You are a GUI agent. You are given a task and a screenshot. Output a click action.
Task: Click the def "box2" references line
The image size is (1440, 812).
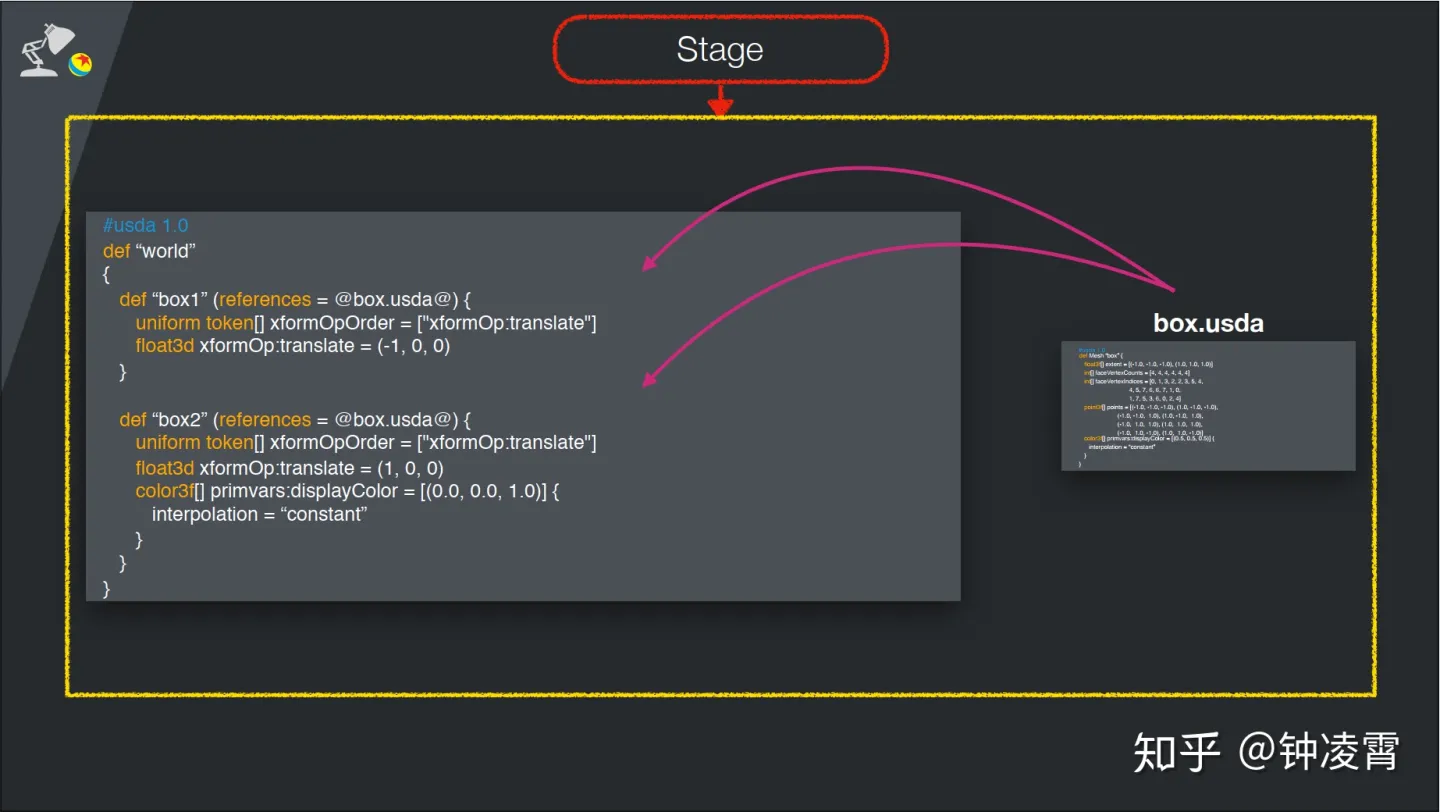[x=295, y=419]
